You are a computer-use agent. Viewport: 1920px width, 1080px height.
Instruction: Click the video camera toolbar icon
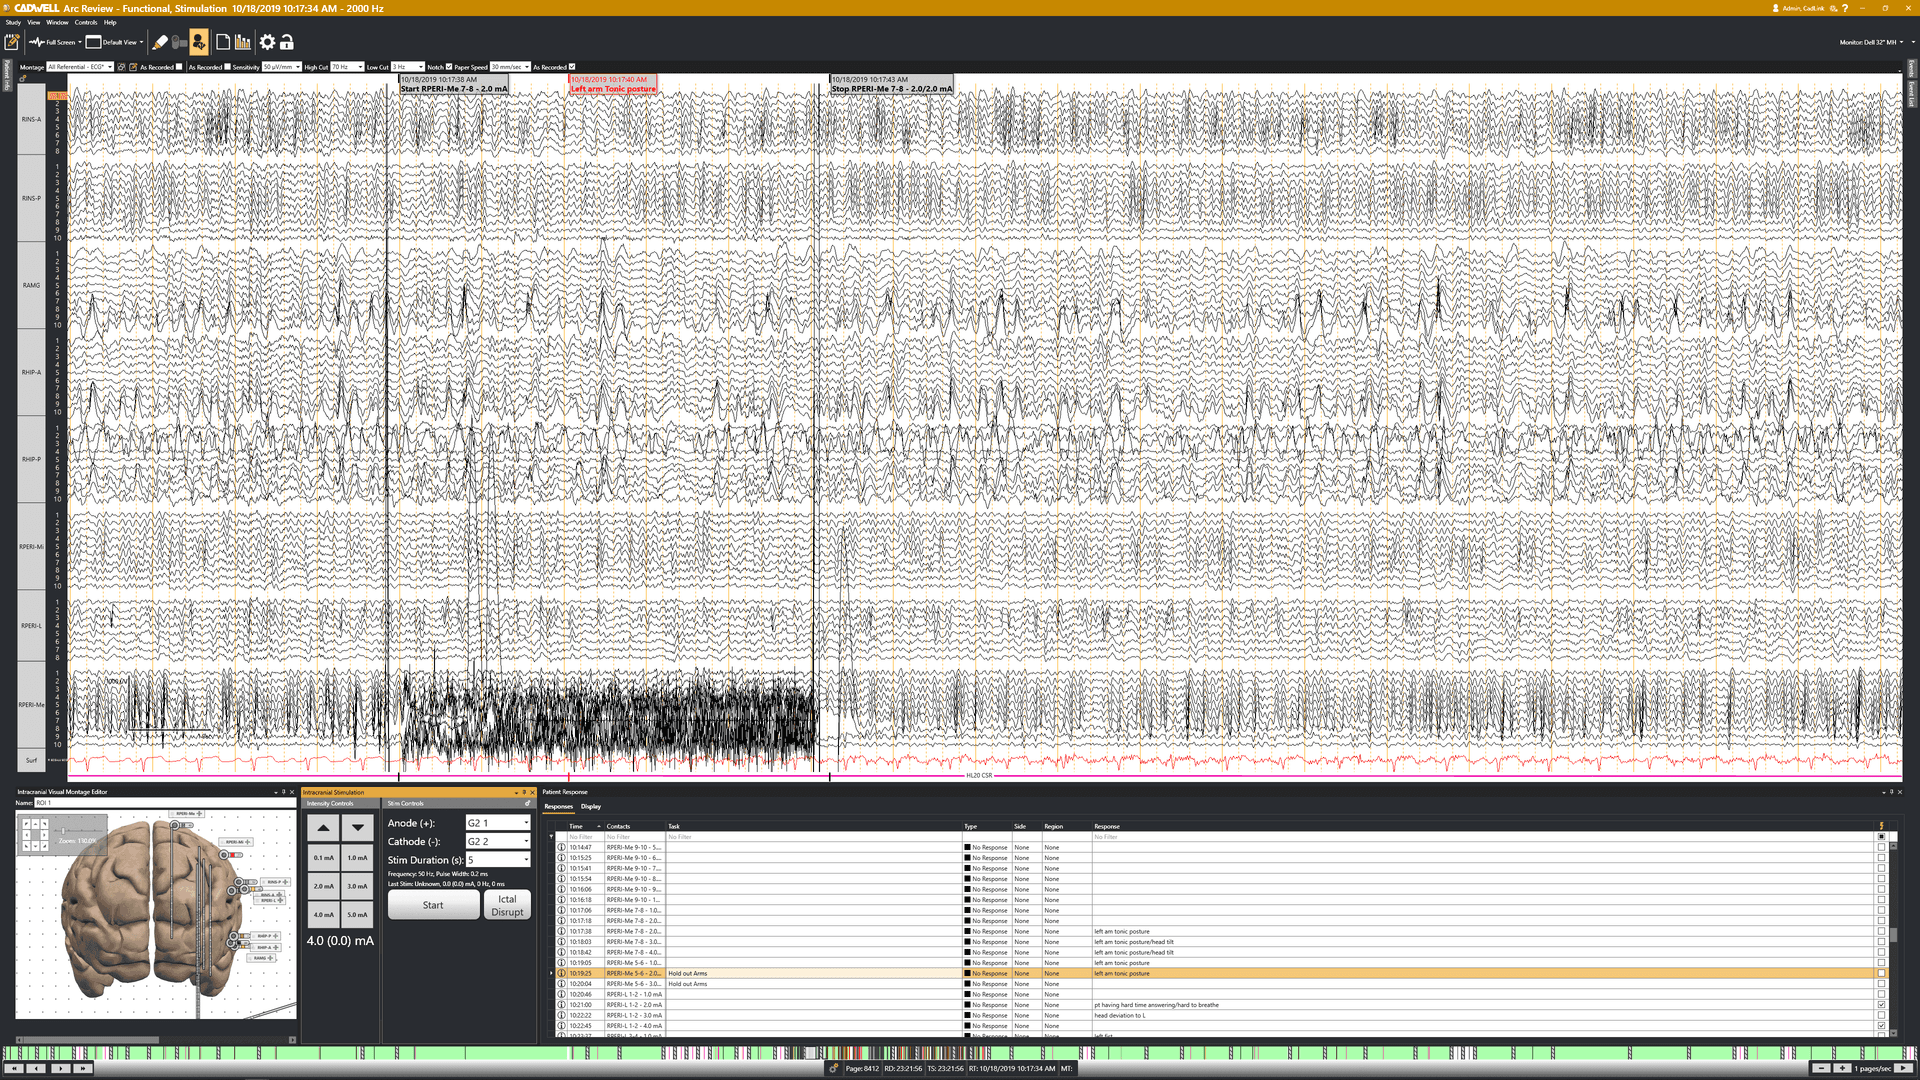coord(179,42)
